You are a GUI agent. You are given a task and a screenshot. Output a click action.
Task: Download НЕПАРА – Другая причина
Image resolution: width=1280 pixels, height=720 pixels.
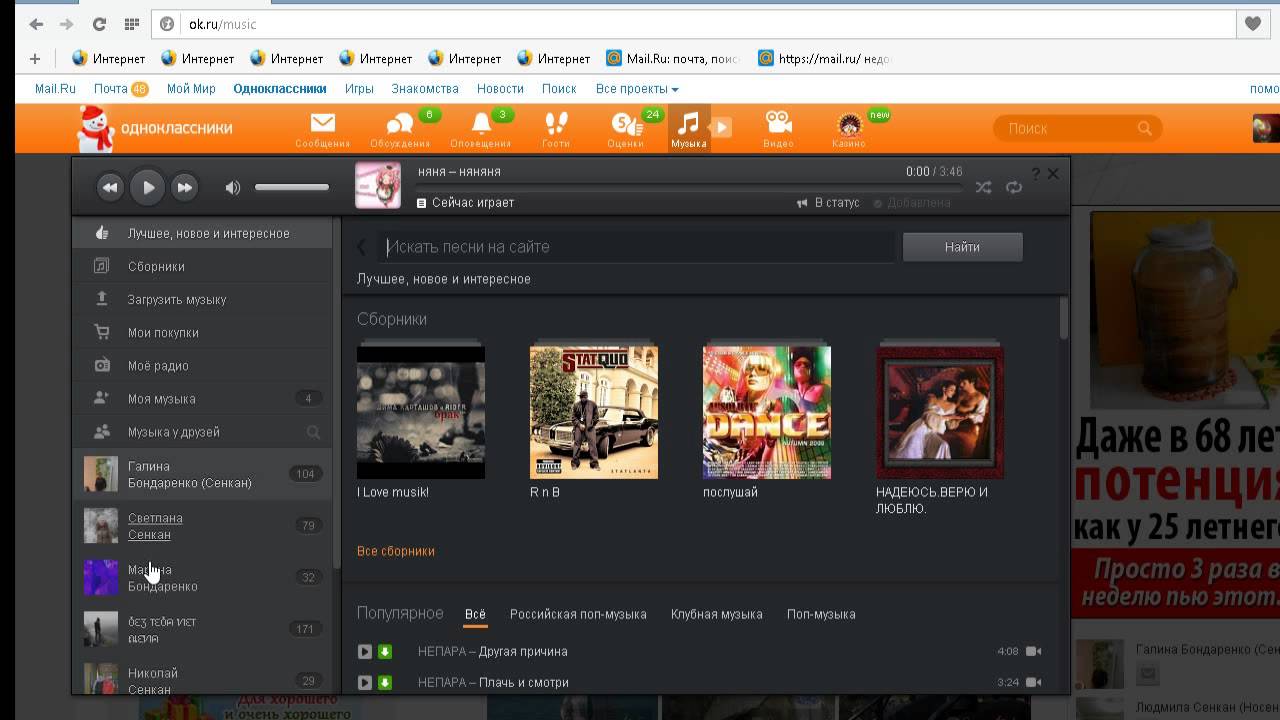coord(385,652)
